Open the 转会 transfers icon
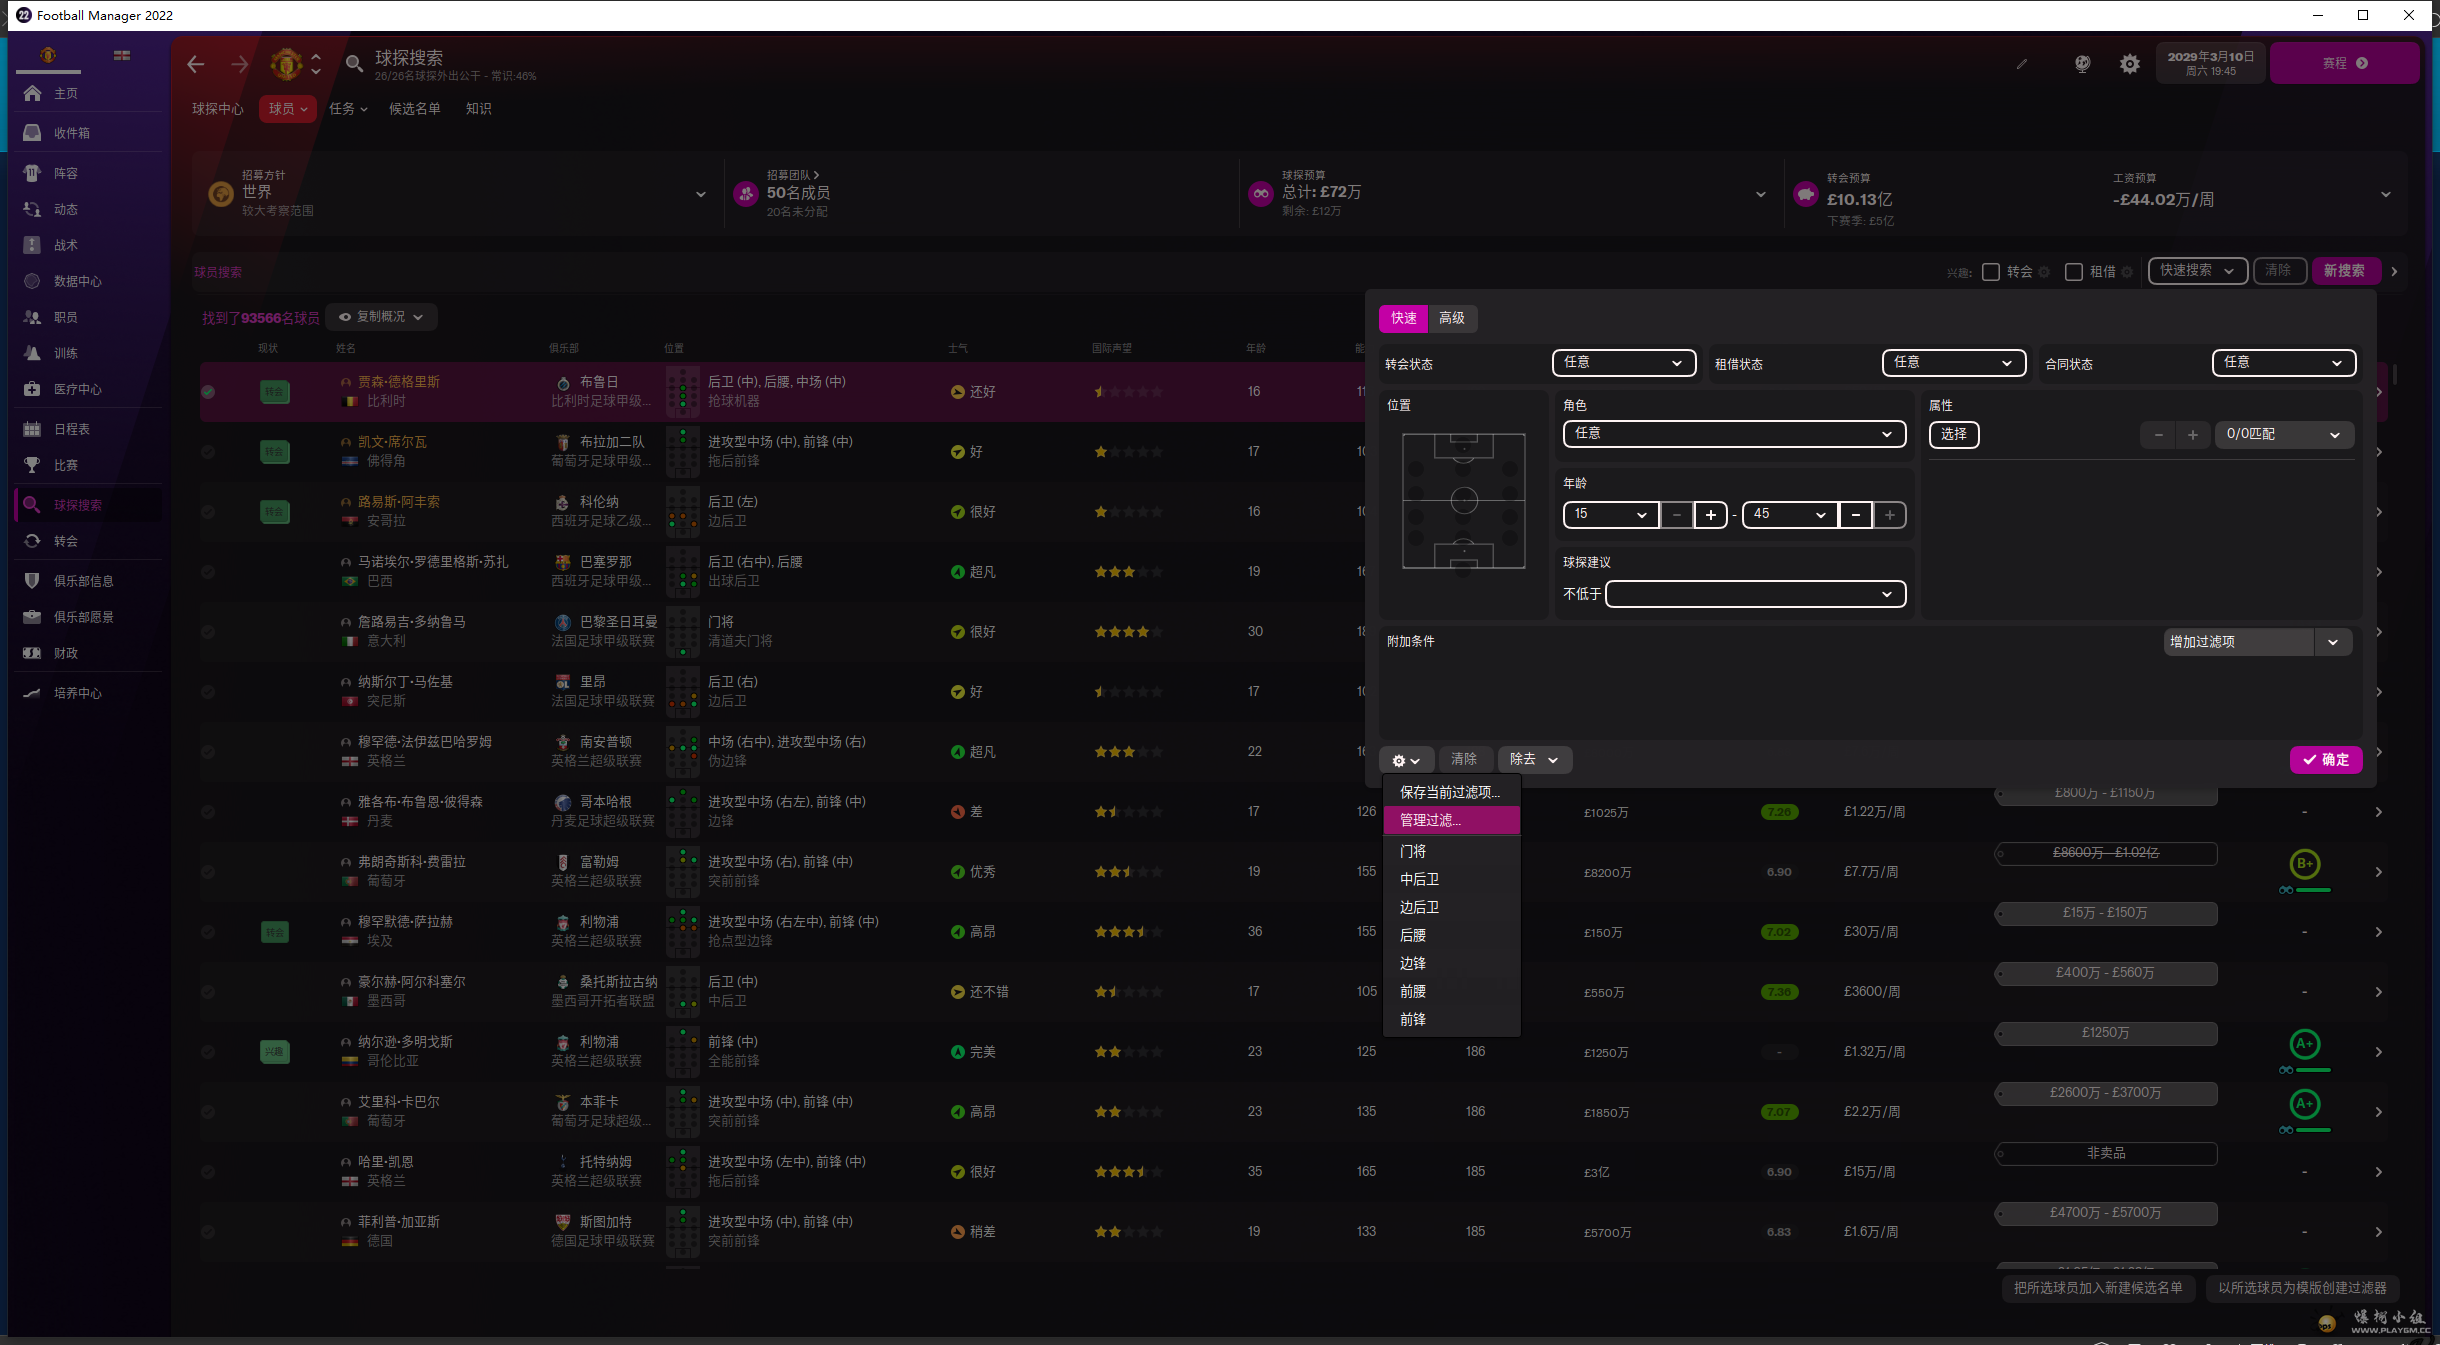 [32, 541]
